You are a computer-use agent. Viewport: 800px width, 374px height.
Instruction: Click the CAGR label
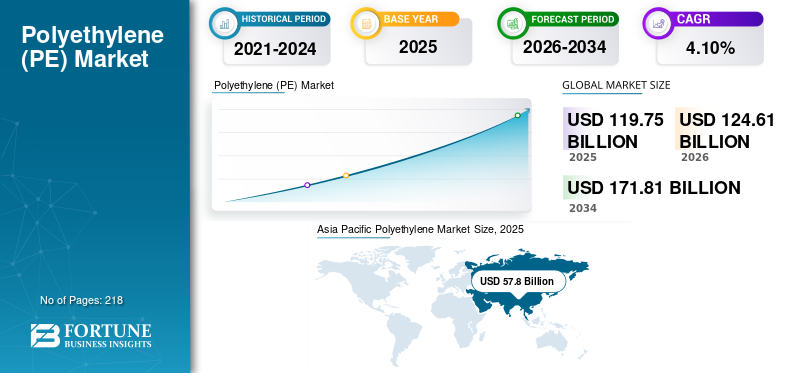[x=693, y=19]
